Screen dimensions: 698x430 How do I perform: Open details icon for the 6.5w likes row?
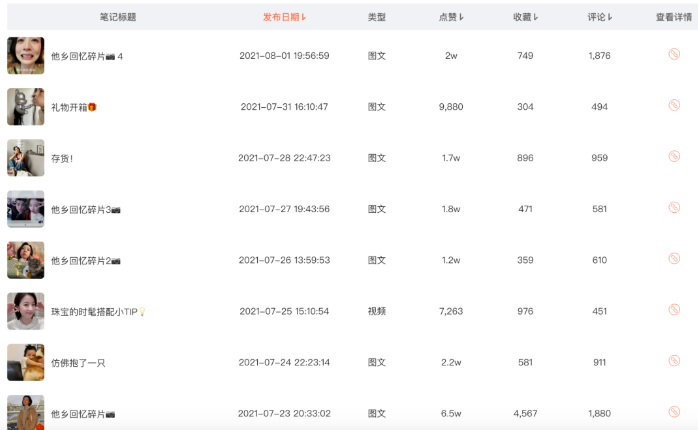click(x=674, y=412)
